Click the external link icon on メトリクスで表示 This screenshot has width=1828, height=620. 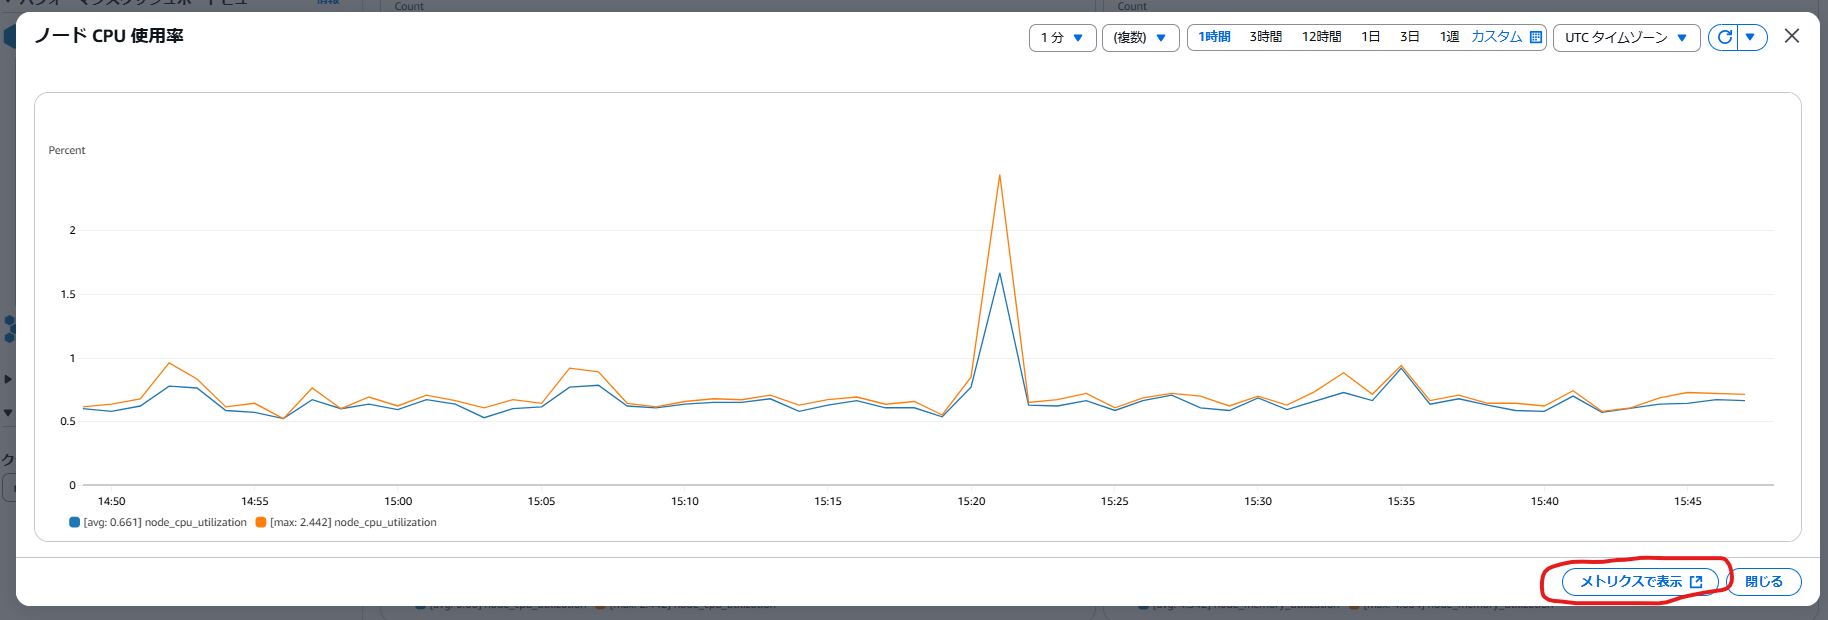(x=1696, y=581)
